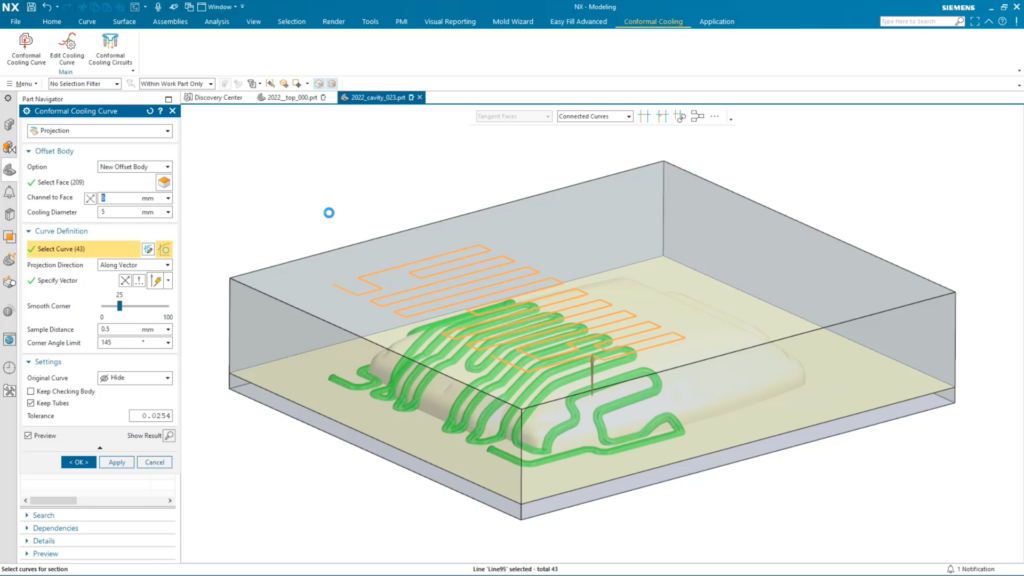The image size is (1024, 576).
Task: Click the microphone voice command icon
Action: pyautogui.click(x=158, y=7)
